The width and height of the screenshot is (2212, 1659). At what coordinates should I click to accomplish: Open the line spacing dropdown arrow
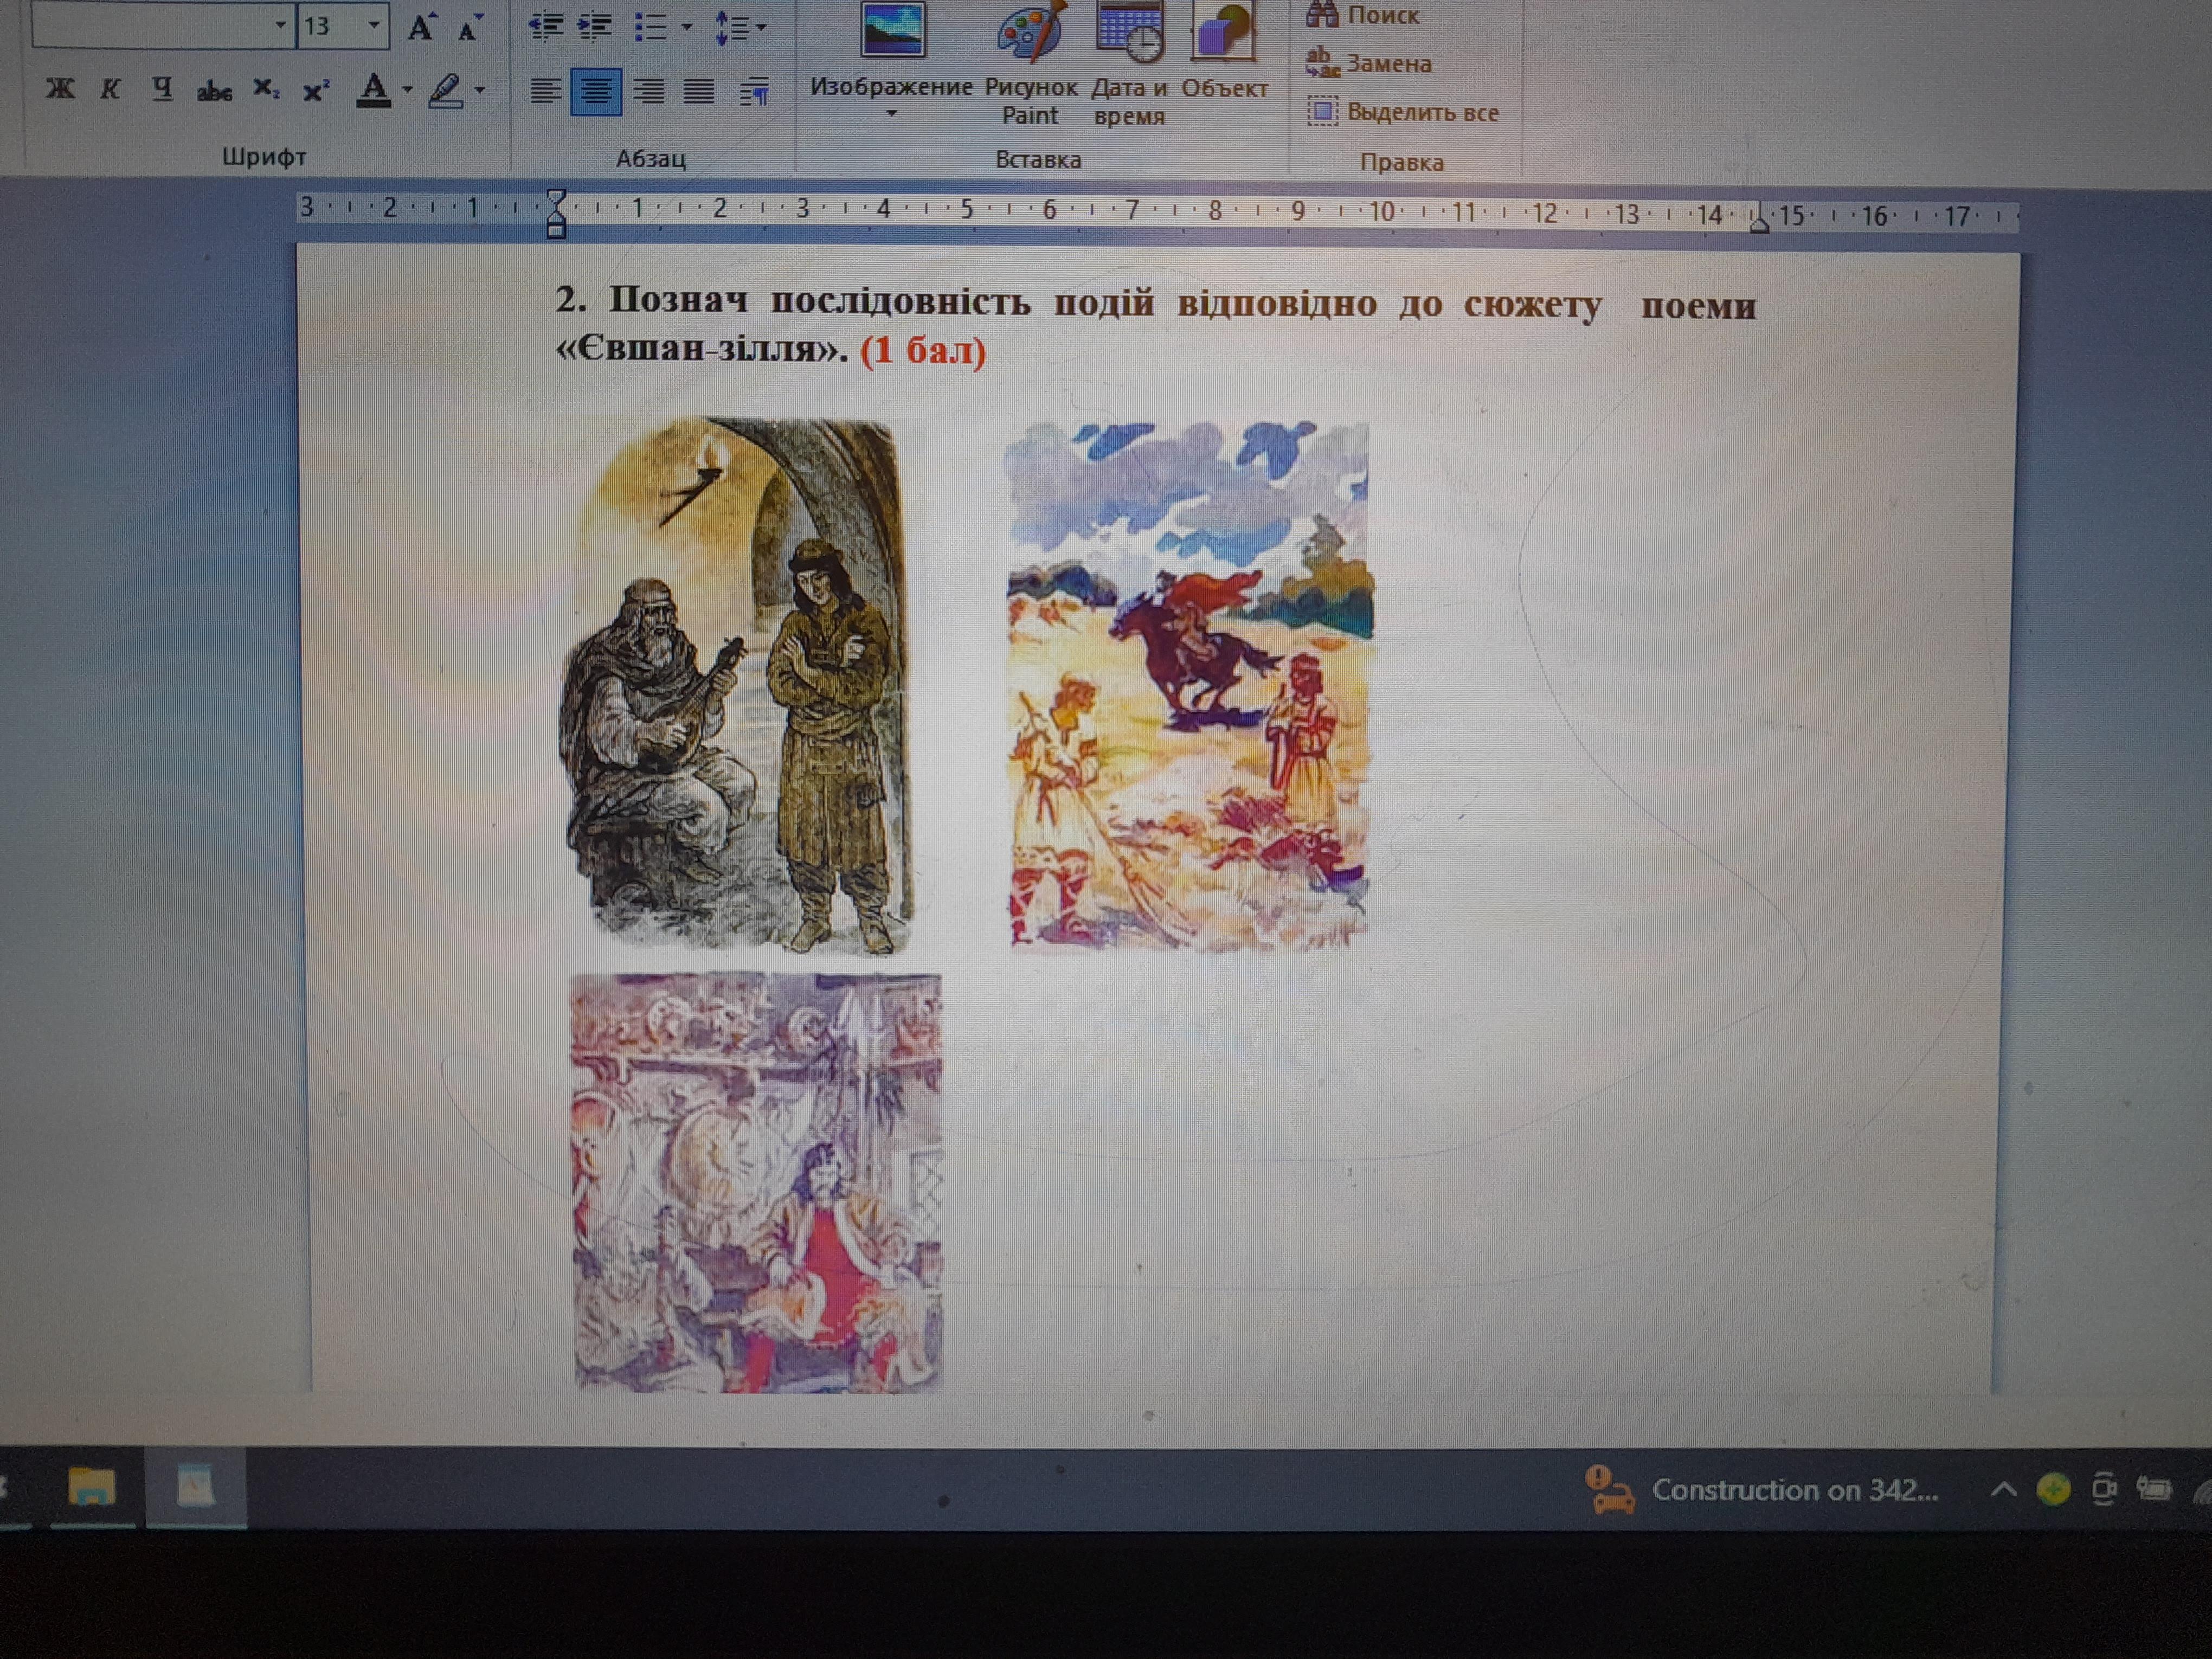762,27
